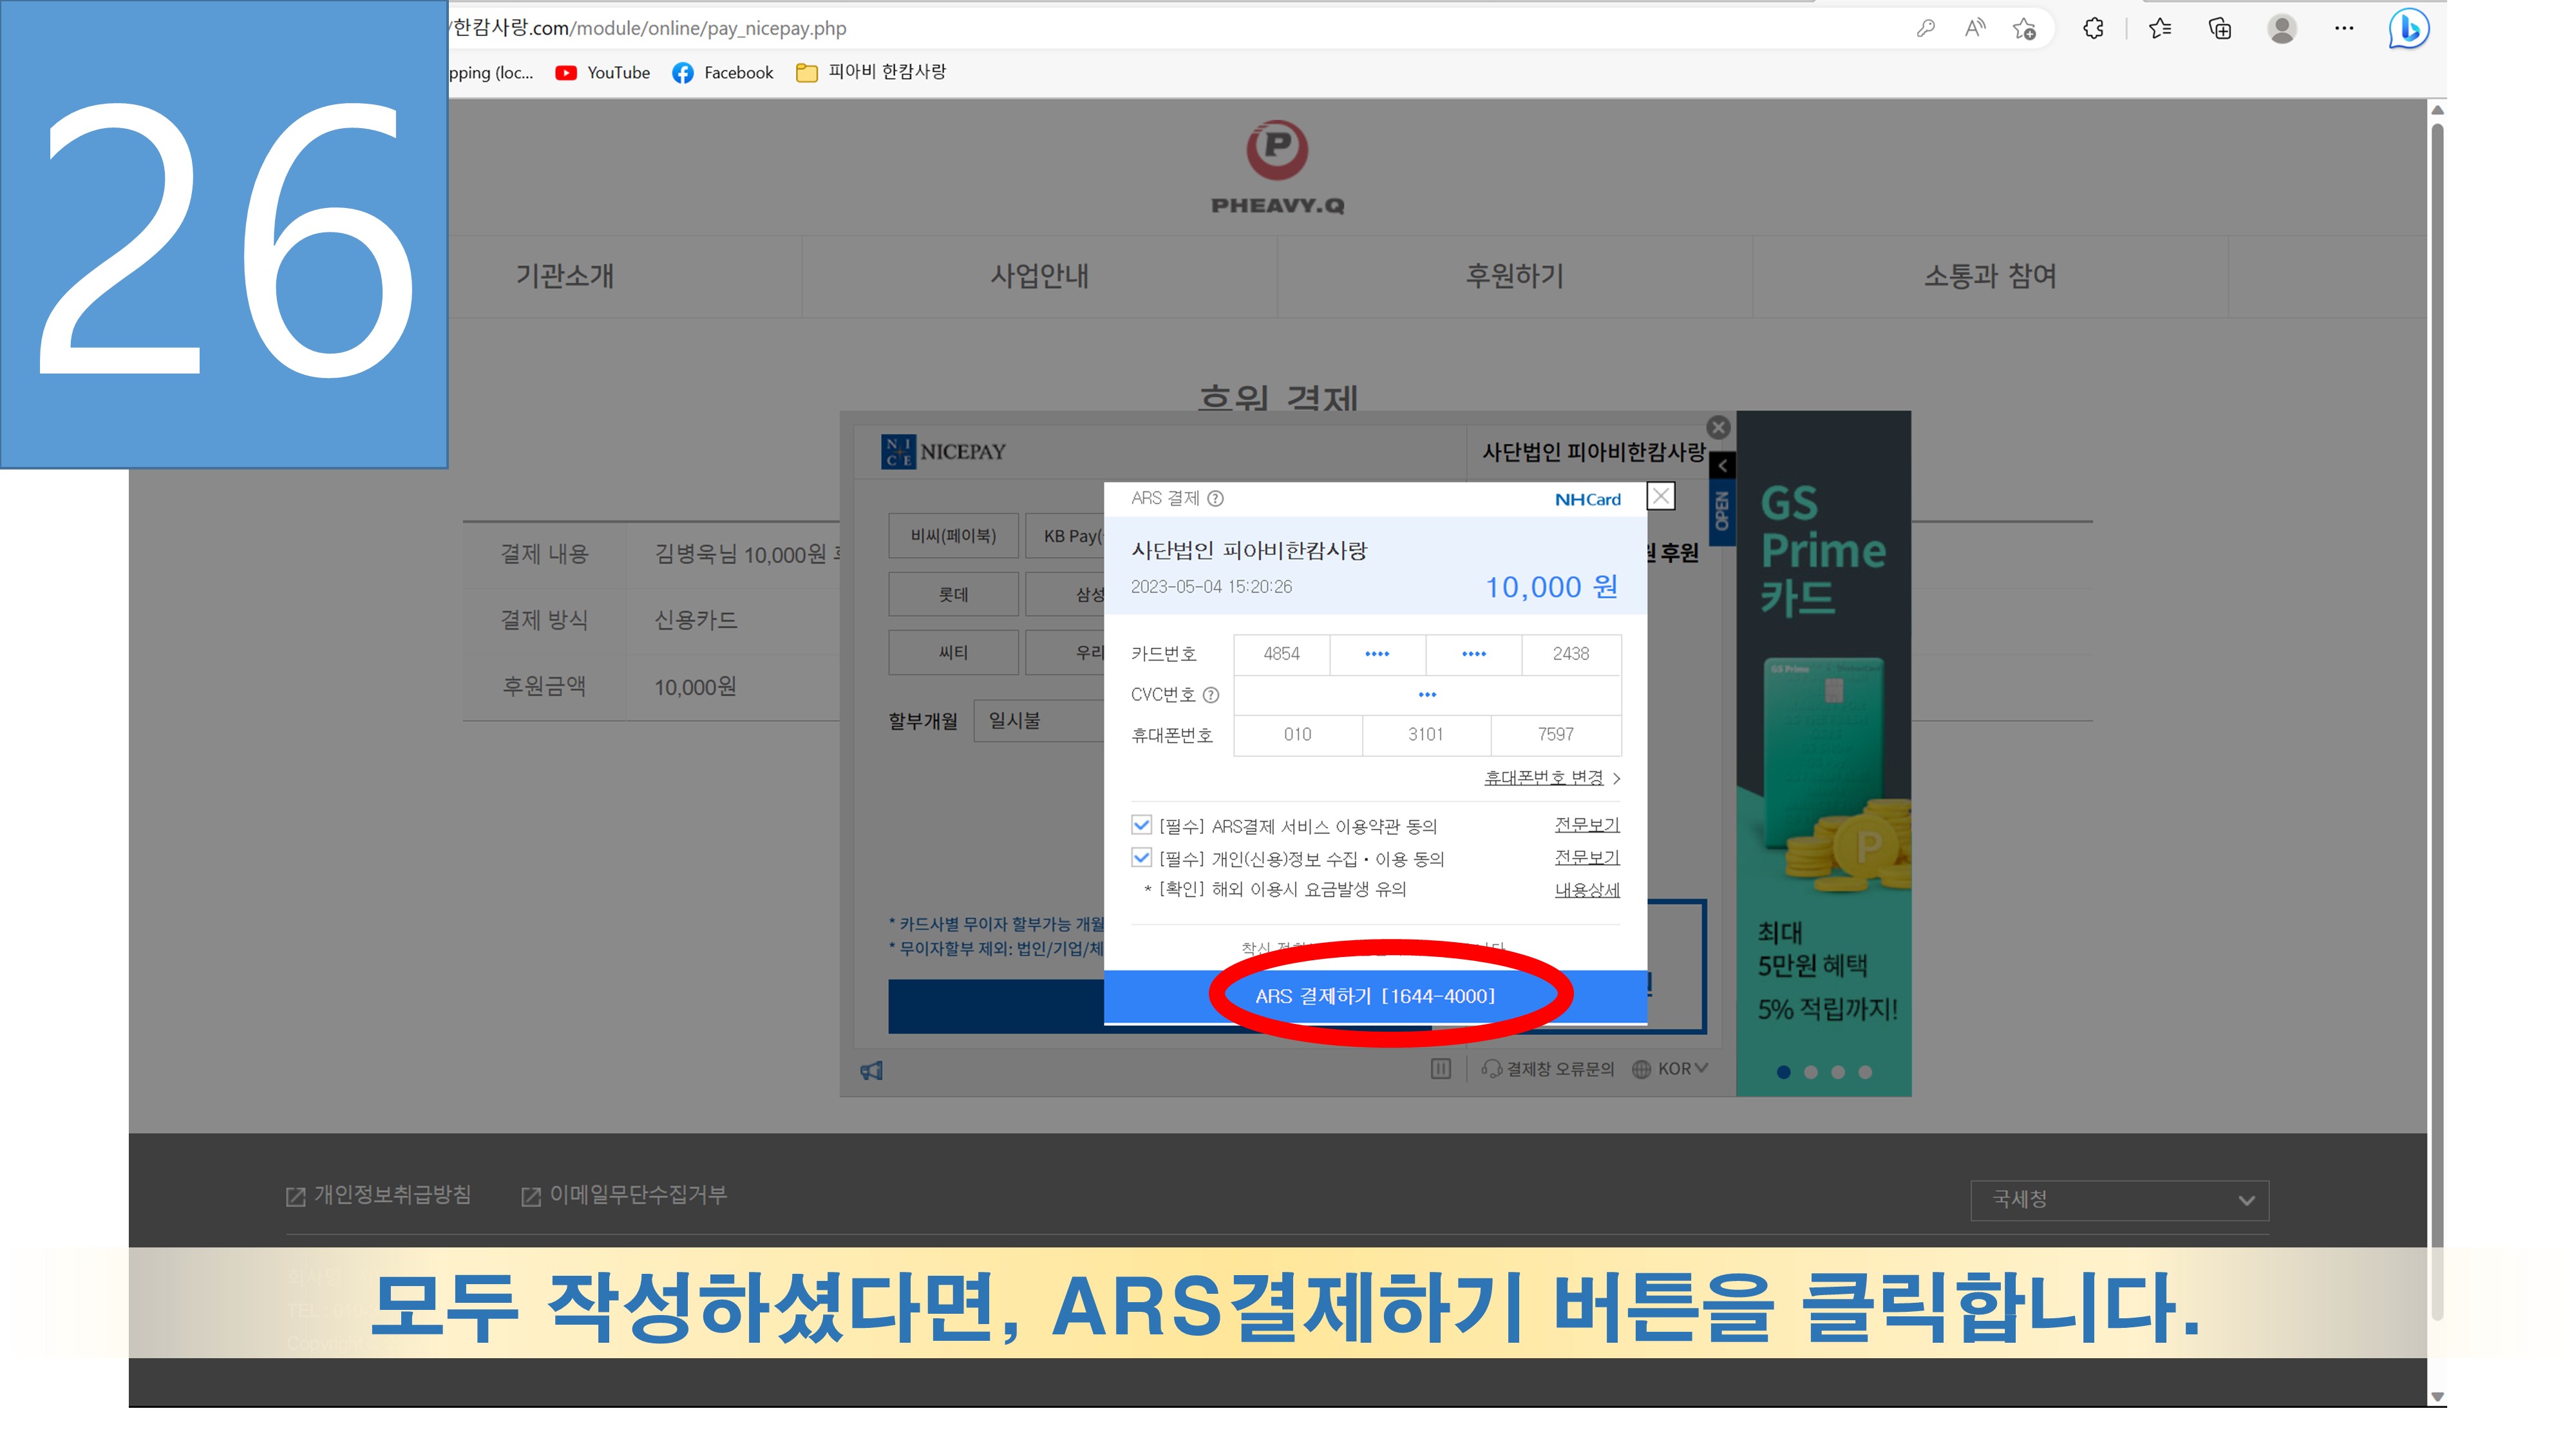Open the KOR language dropdown

(1672, 1069)
